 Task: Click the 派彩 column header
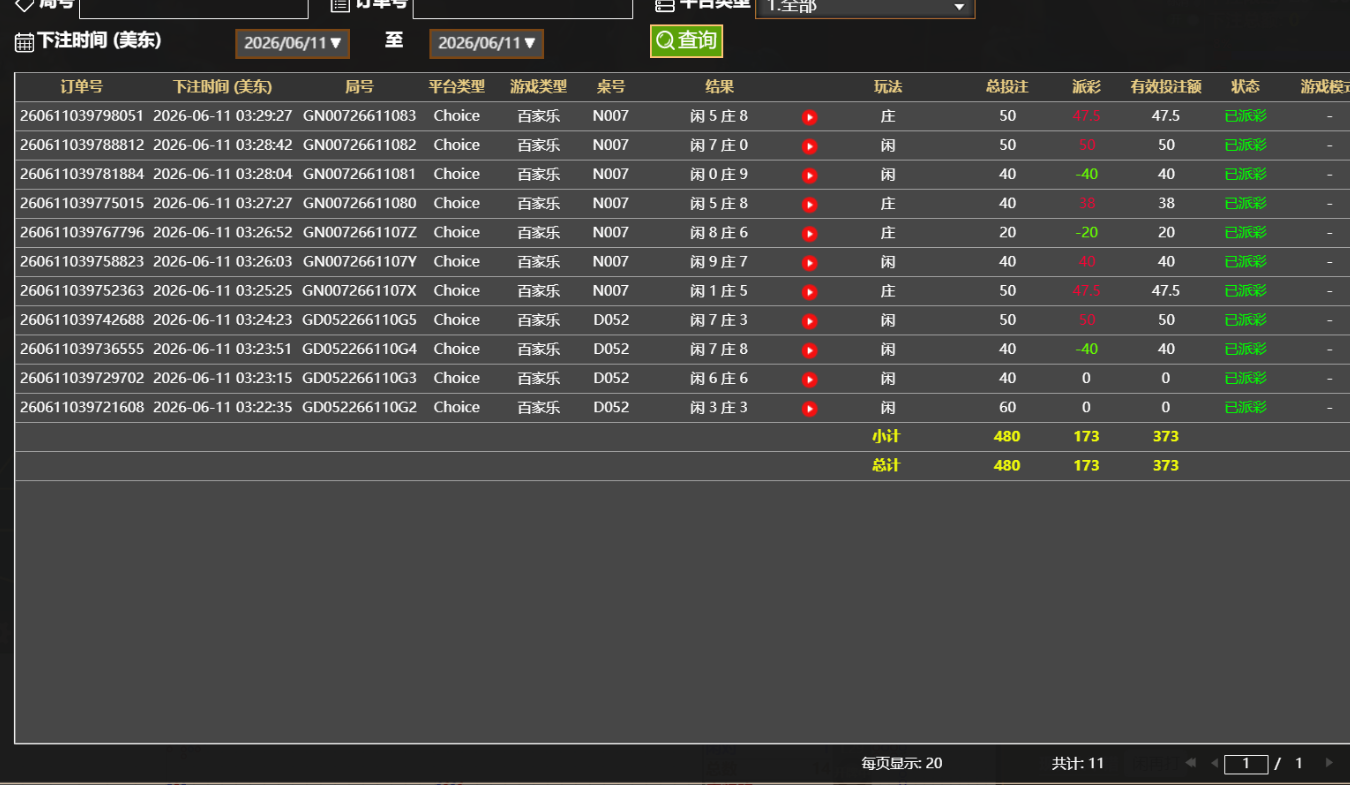click(x=1086, y=87)
